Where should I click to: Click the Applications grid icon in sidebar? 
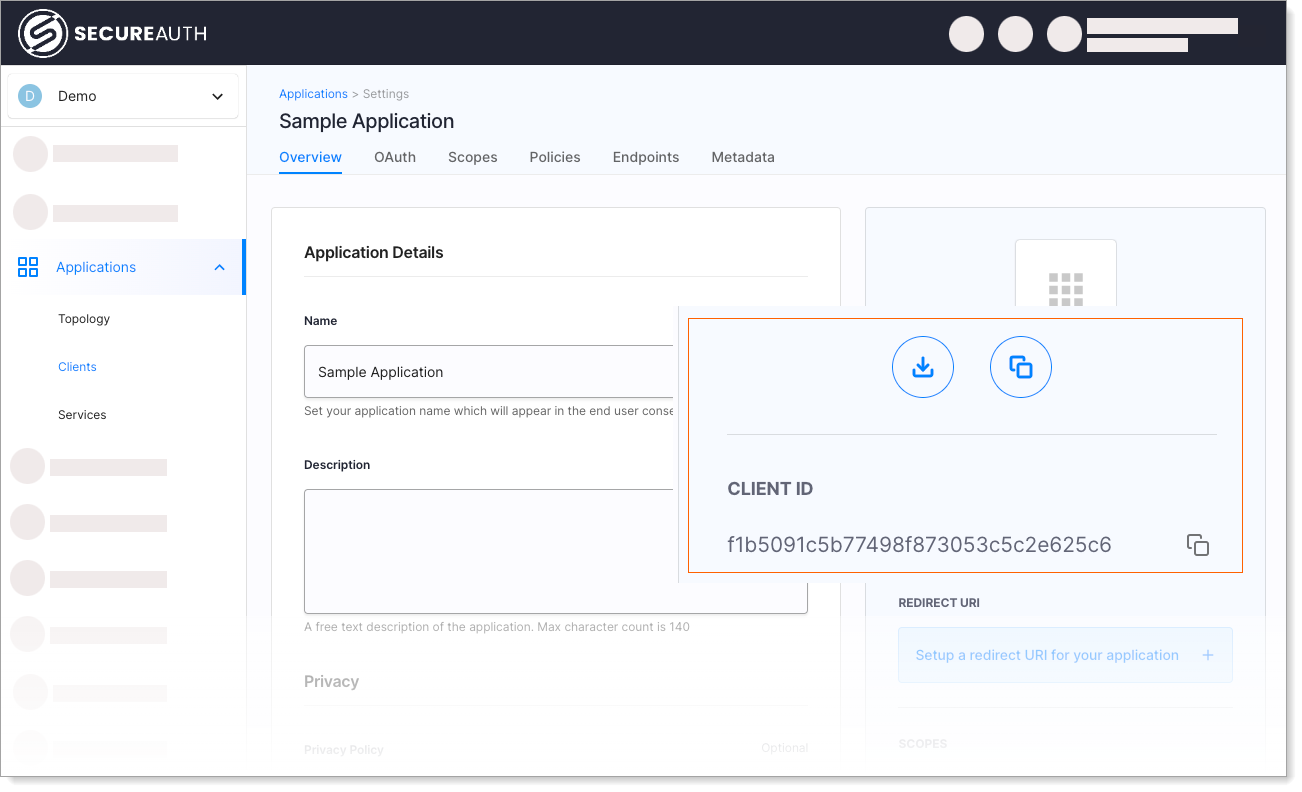(28, 267)
